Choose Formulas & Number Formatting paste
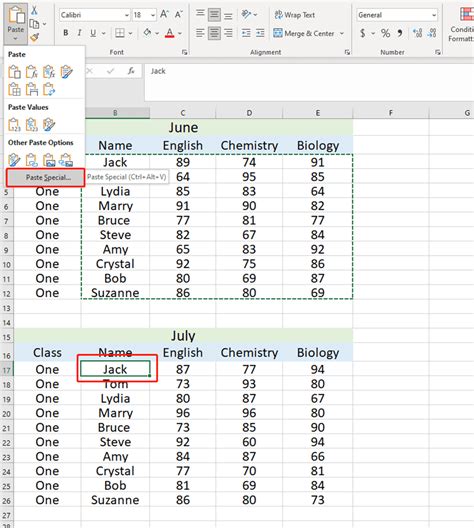The height and width of the screenshot is (528, 474). (x=49, y=72)
